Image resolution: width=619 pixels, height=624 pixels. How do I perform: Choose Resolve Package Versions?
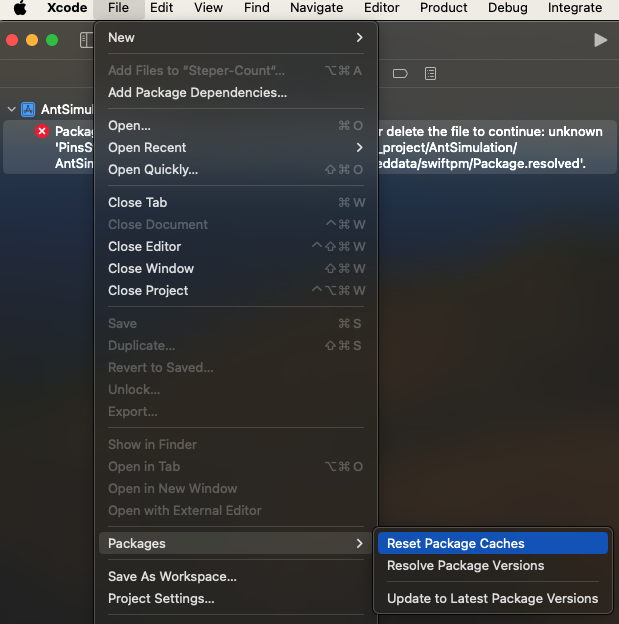pos(493,566)
